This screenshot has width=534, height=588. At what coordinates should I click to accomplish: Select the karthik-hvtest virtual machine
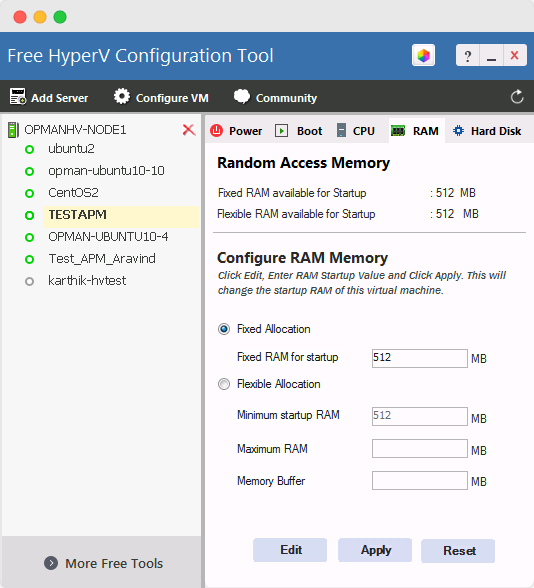[x=87, y=280]
